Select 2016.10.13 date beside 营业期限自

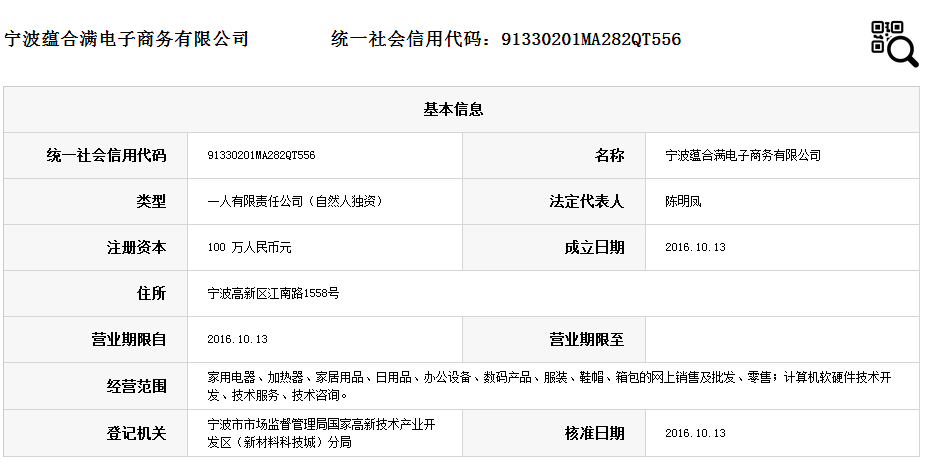pyautogui.click(x=237, y=340)
